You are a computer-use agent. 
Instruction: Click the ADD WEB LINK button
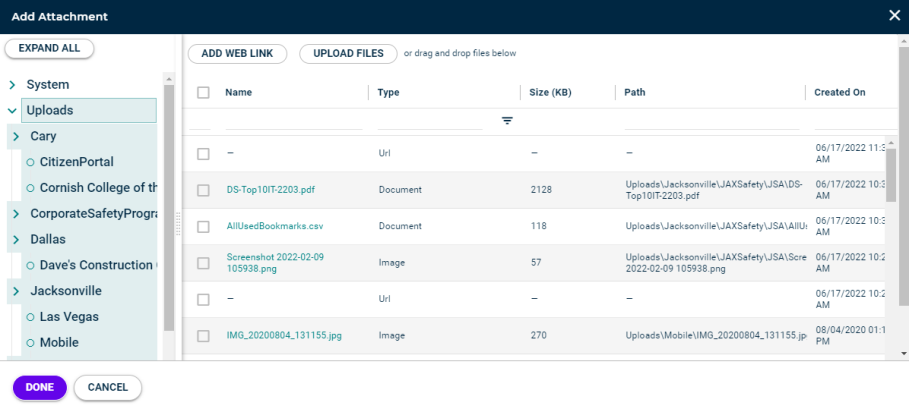click(x=237, y=53)
